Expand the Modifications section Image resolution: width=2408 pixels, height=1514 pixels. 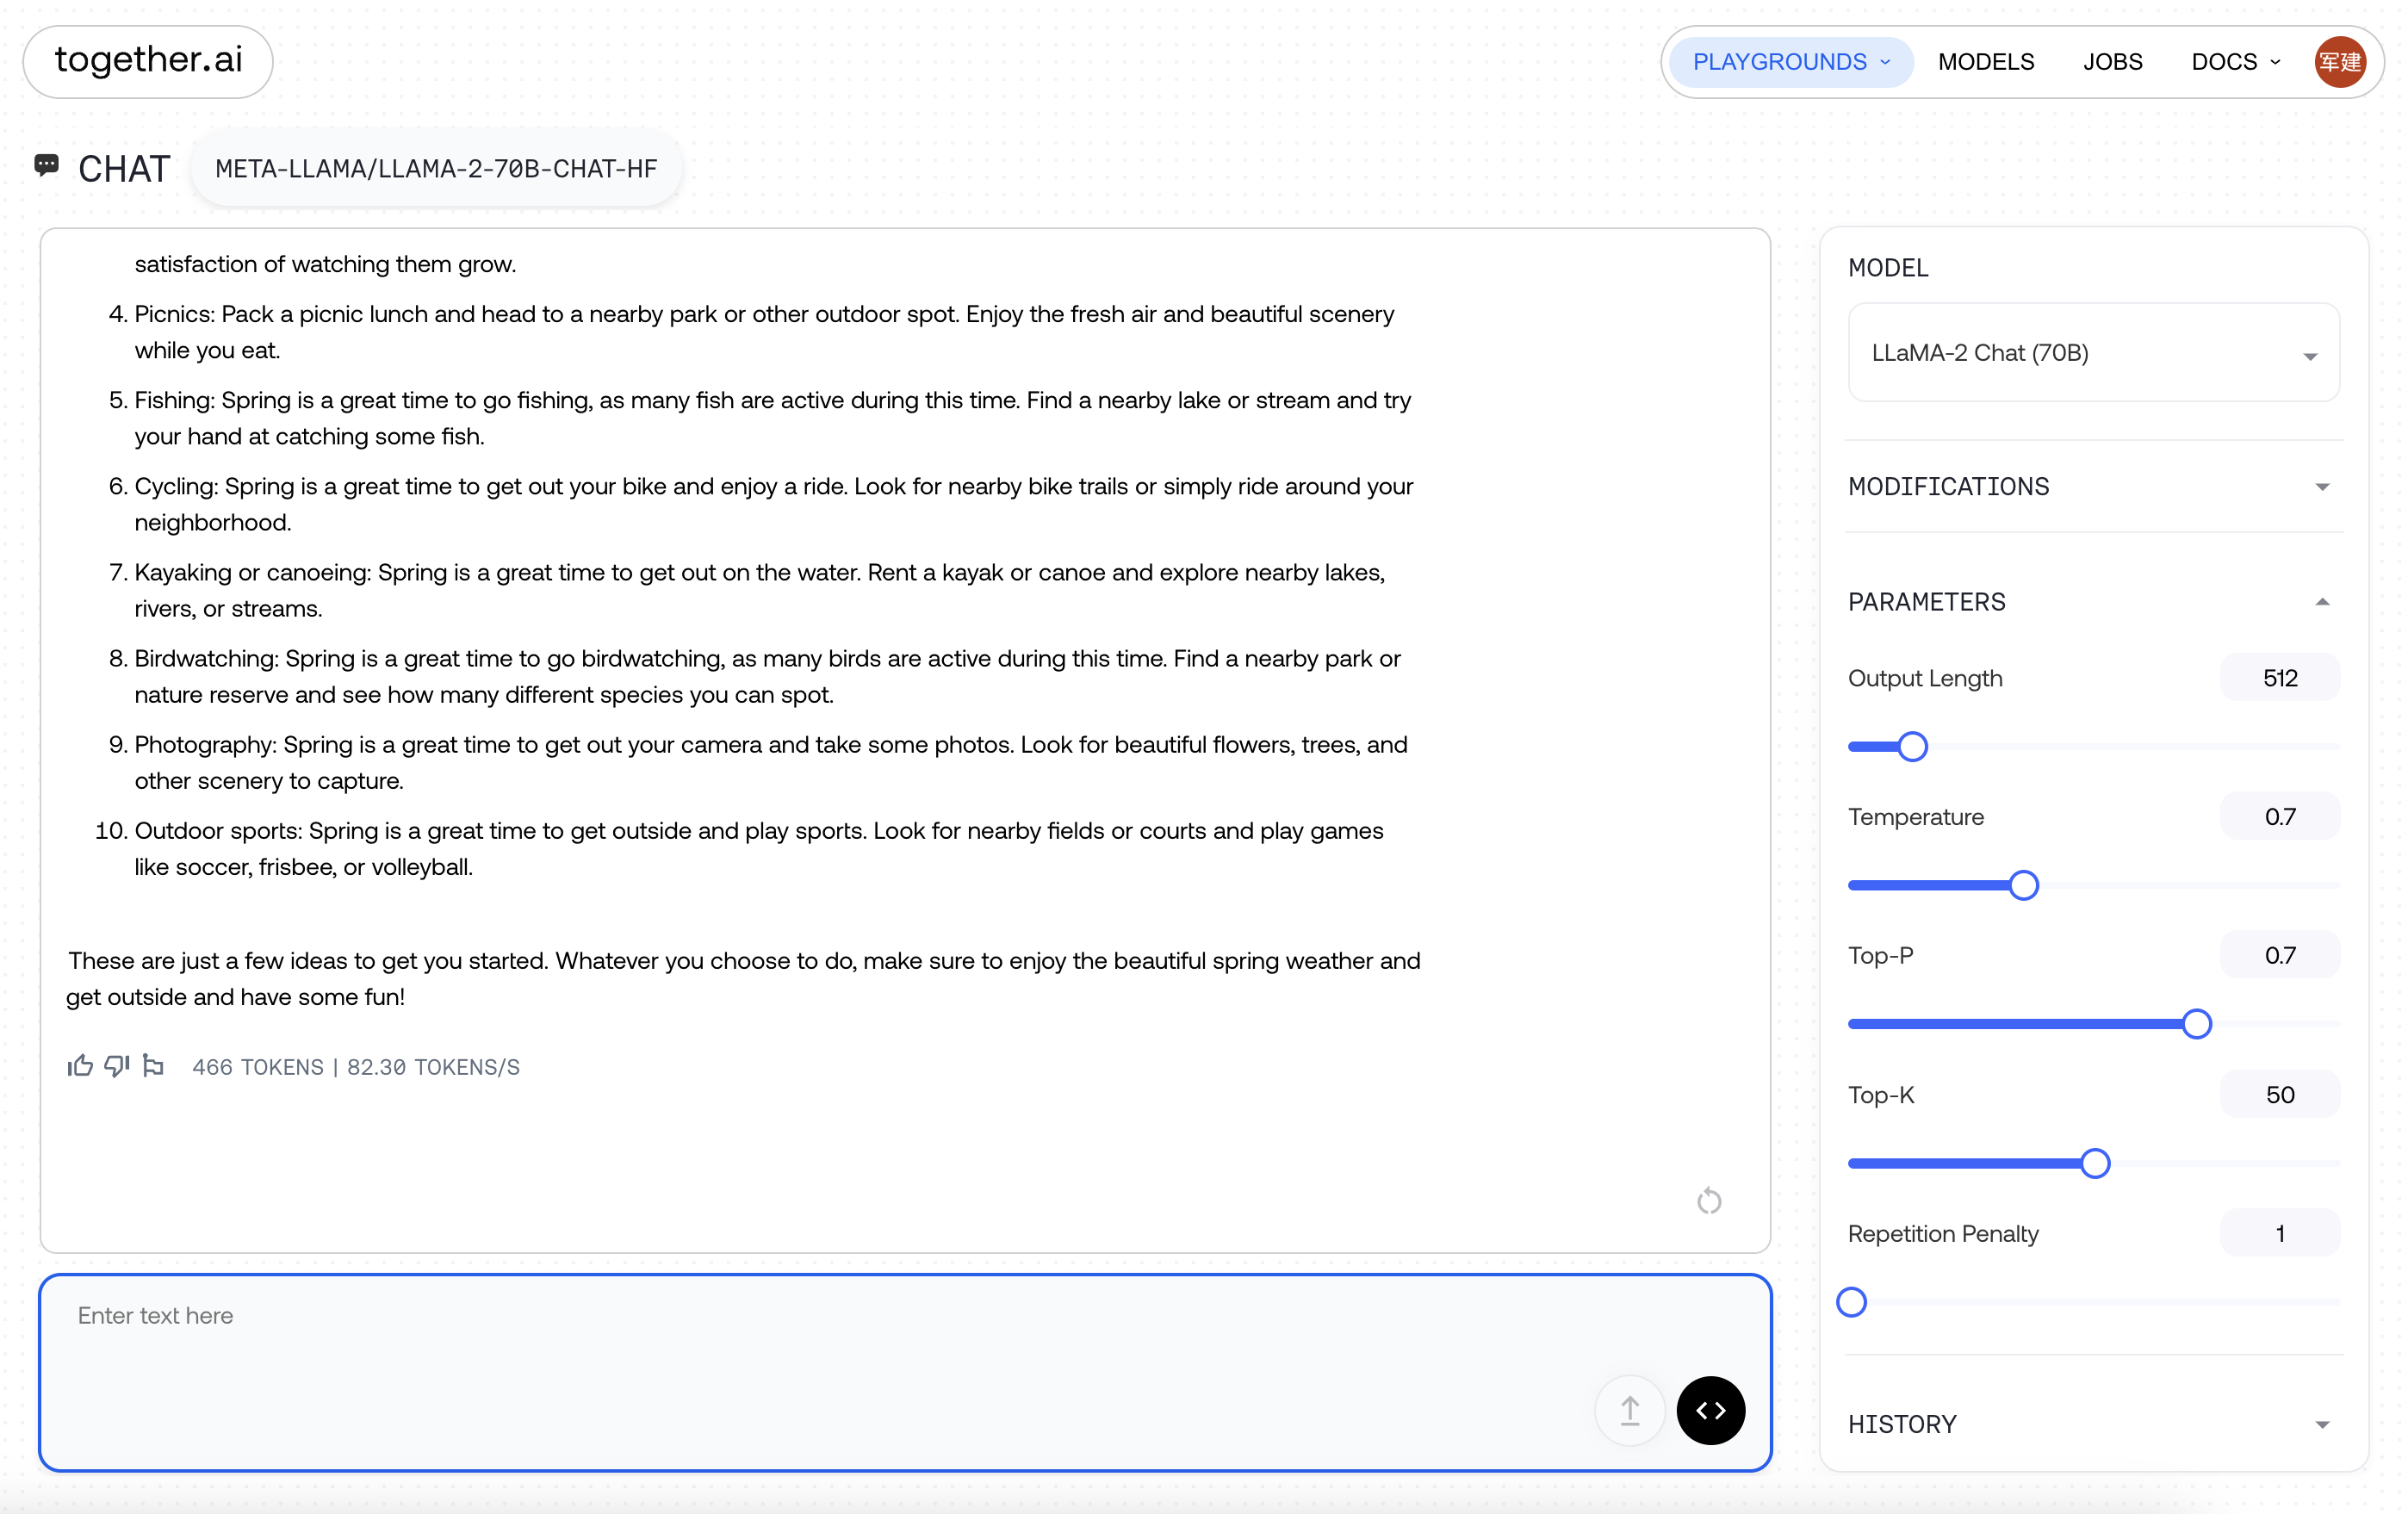click(x=2093, y=487)
